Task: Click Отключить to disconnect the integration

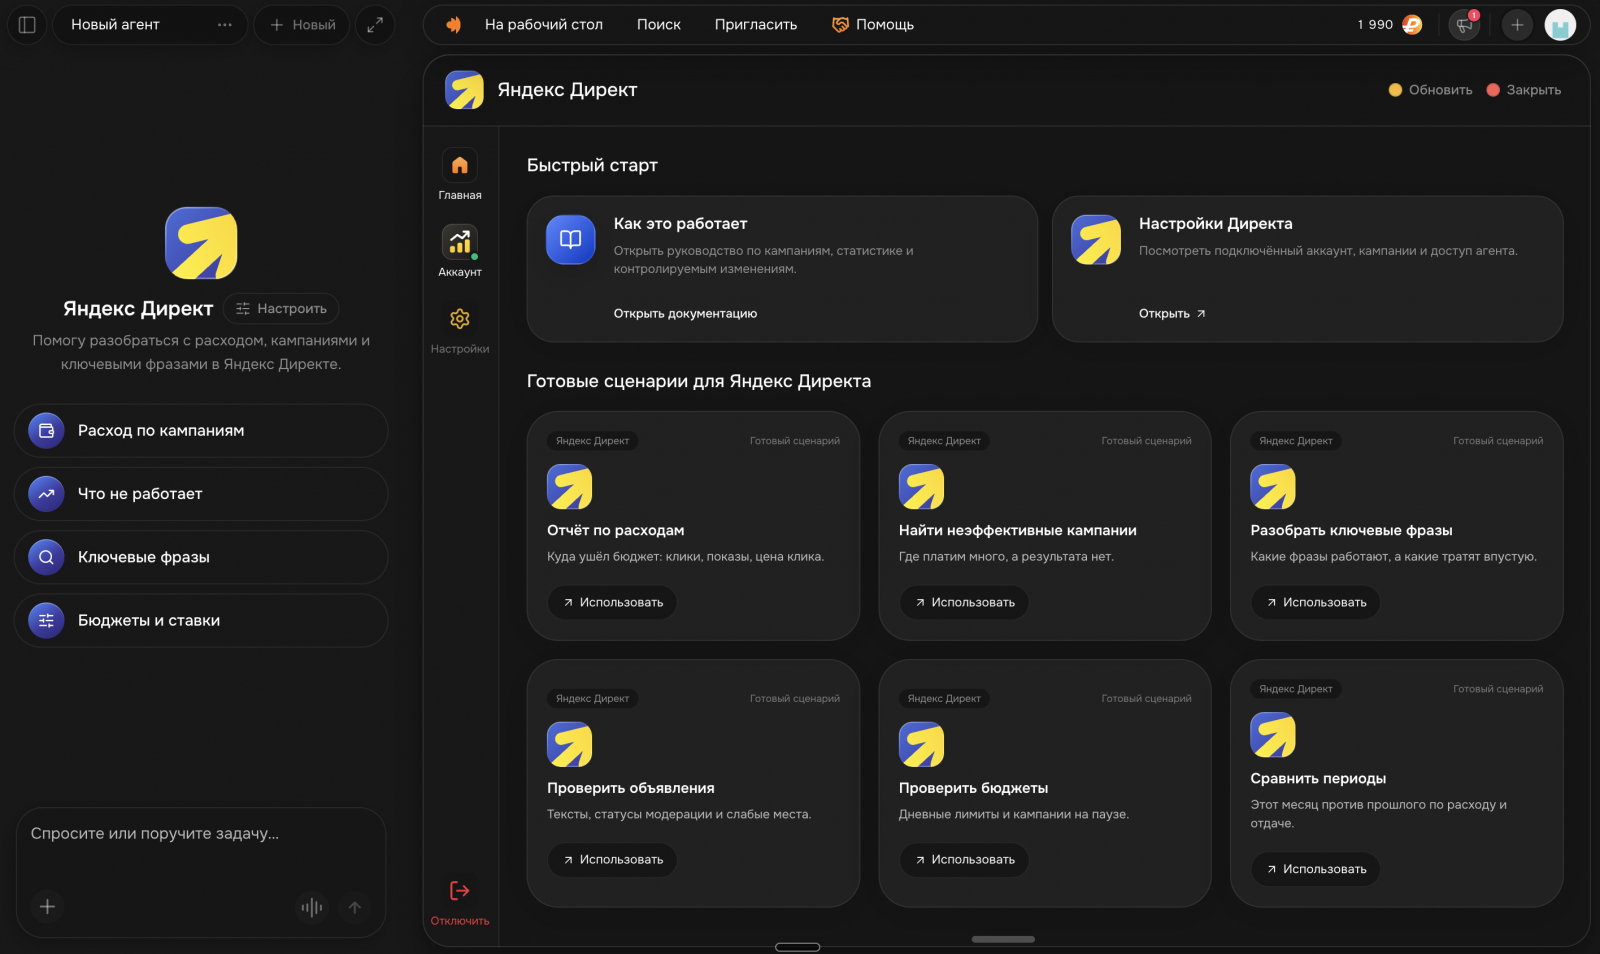Action: [x=460, y=902]
